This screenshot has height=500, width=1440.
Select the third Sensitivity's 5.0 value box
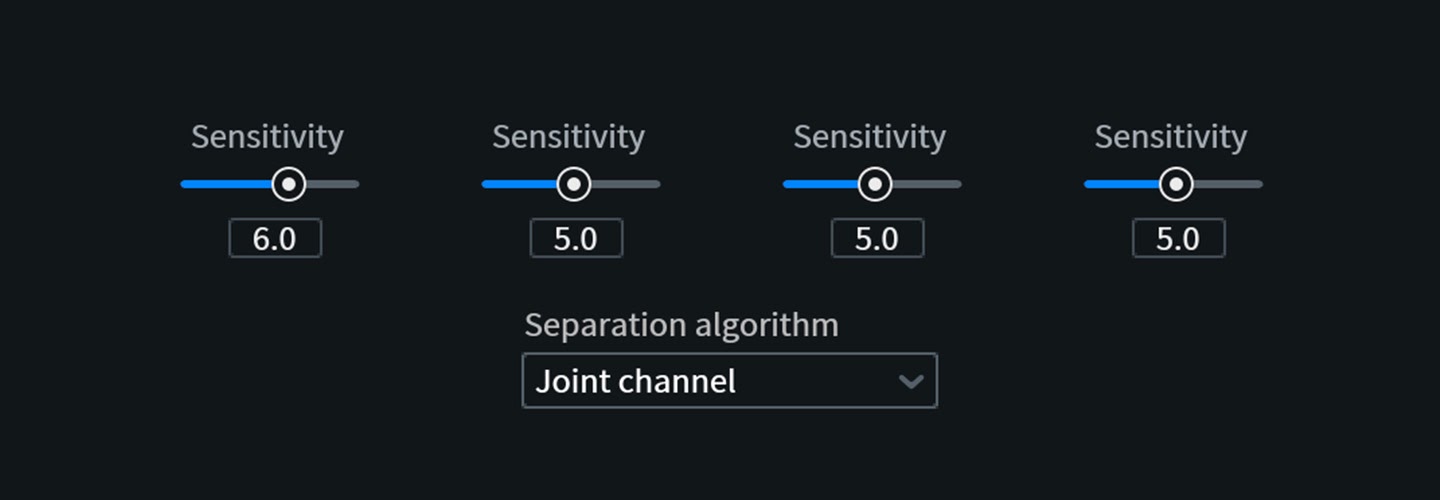tap(877, 239)
